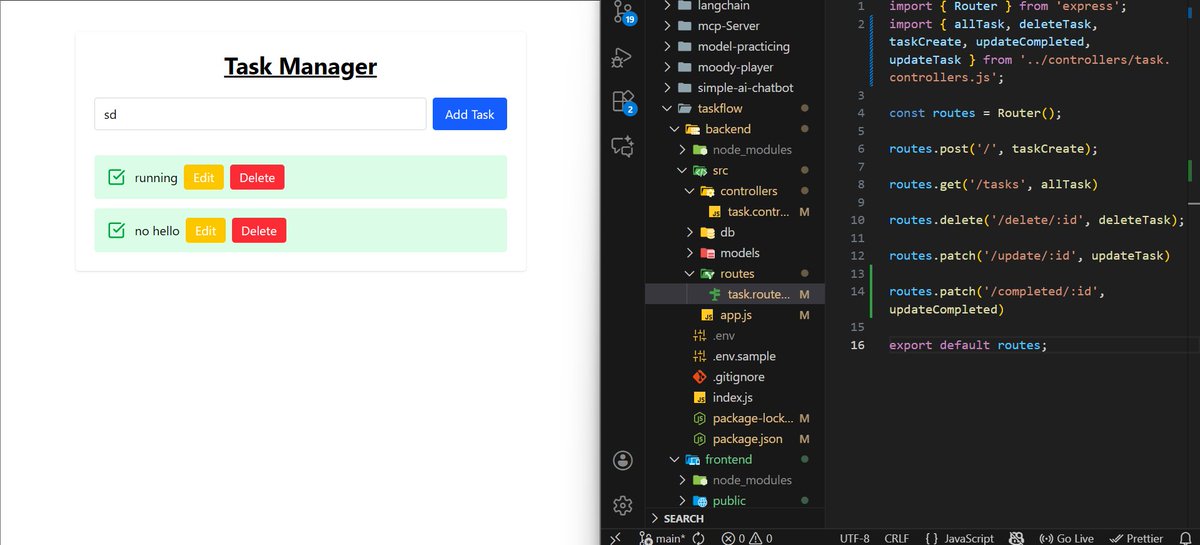
Task: Click the curly braces language icon in the status bar
Action: click(930, 538)
